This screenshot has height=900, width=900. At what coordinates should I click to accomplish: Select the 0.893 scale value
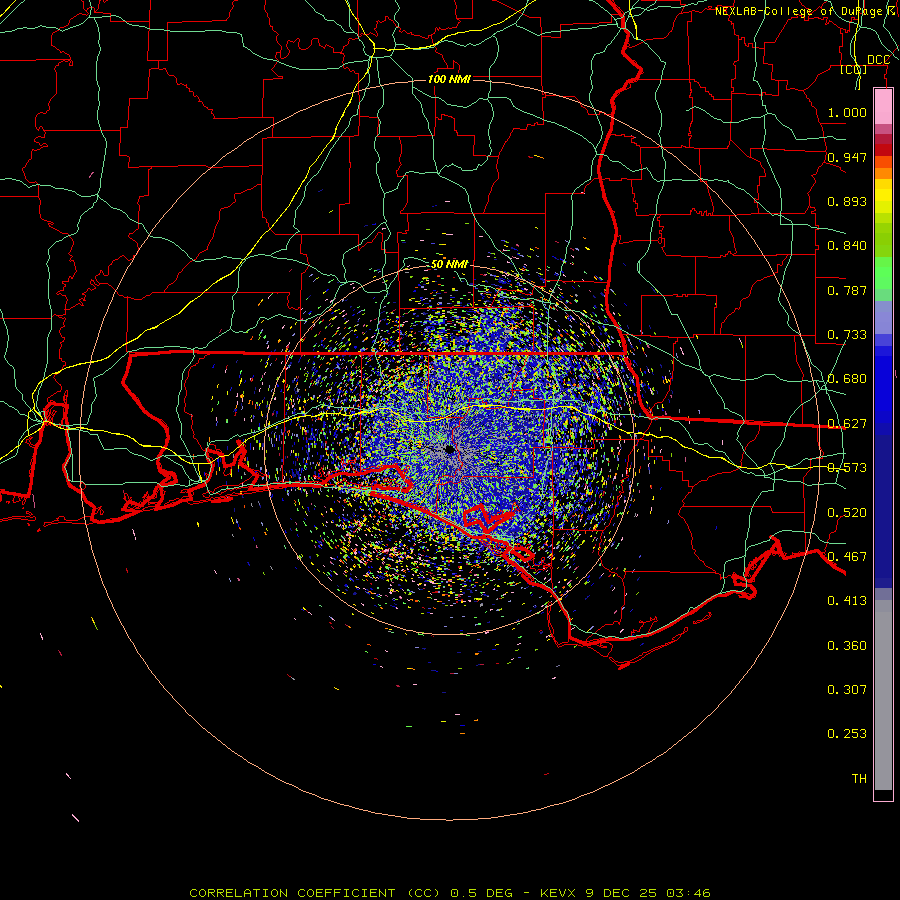pos(847,201)
